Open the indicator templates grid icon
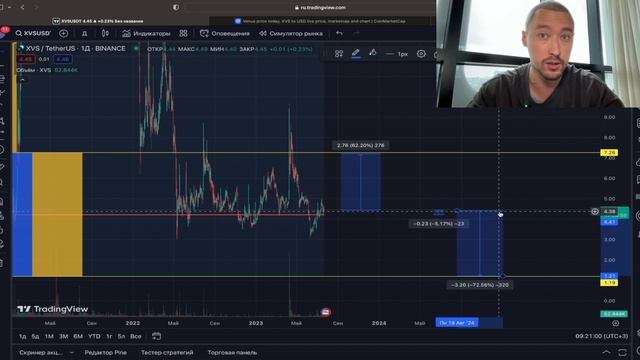This screenshot has width=640, height=360. click(x=184, y=33)
